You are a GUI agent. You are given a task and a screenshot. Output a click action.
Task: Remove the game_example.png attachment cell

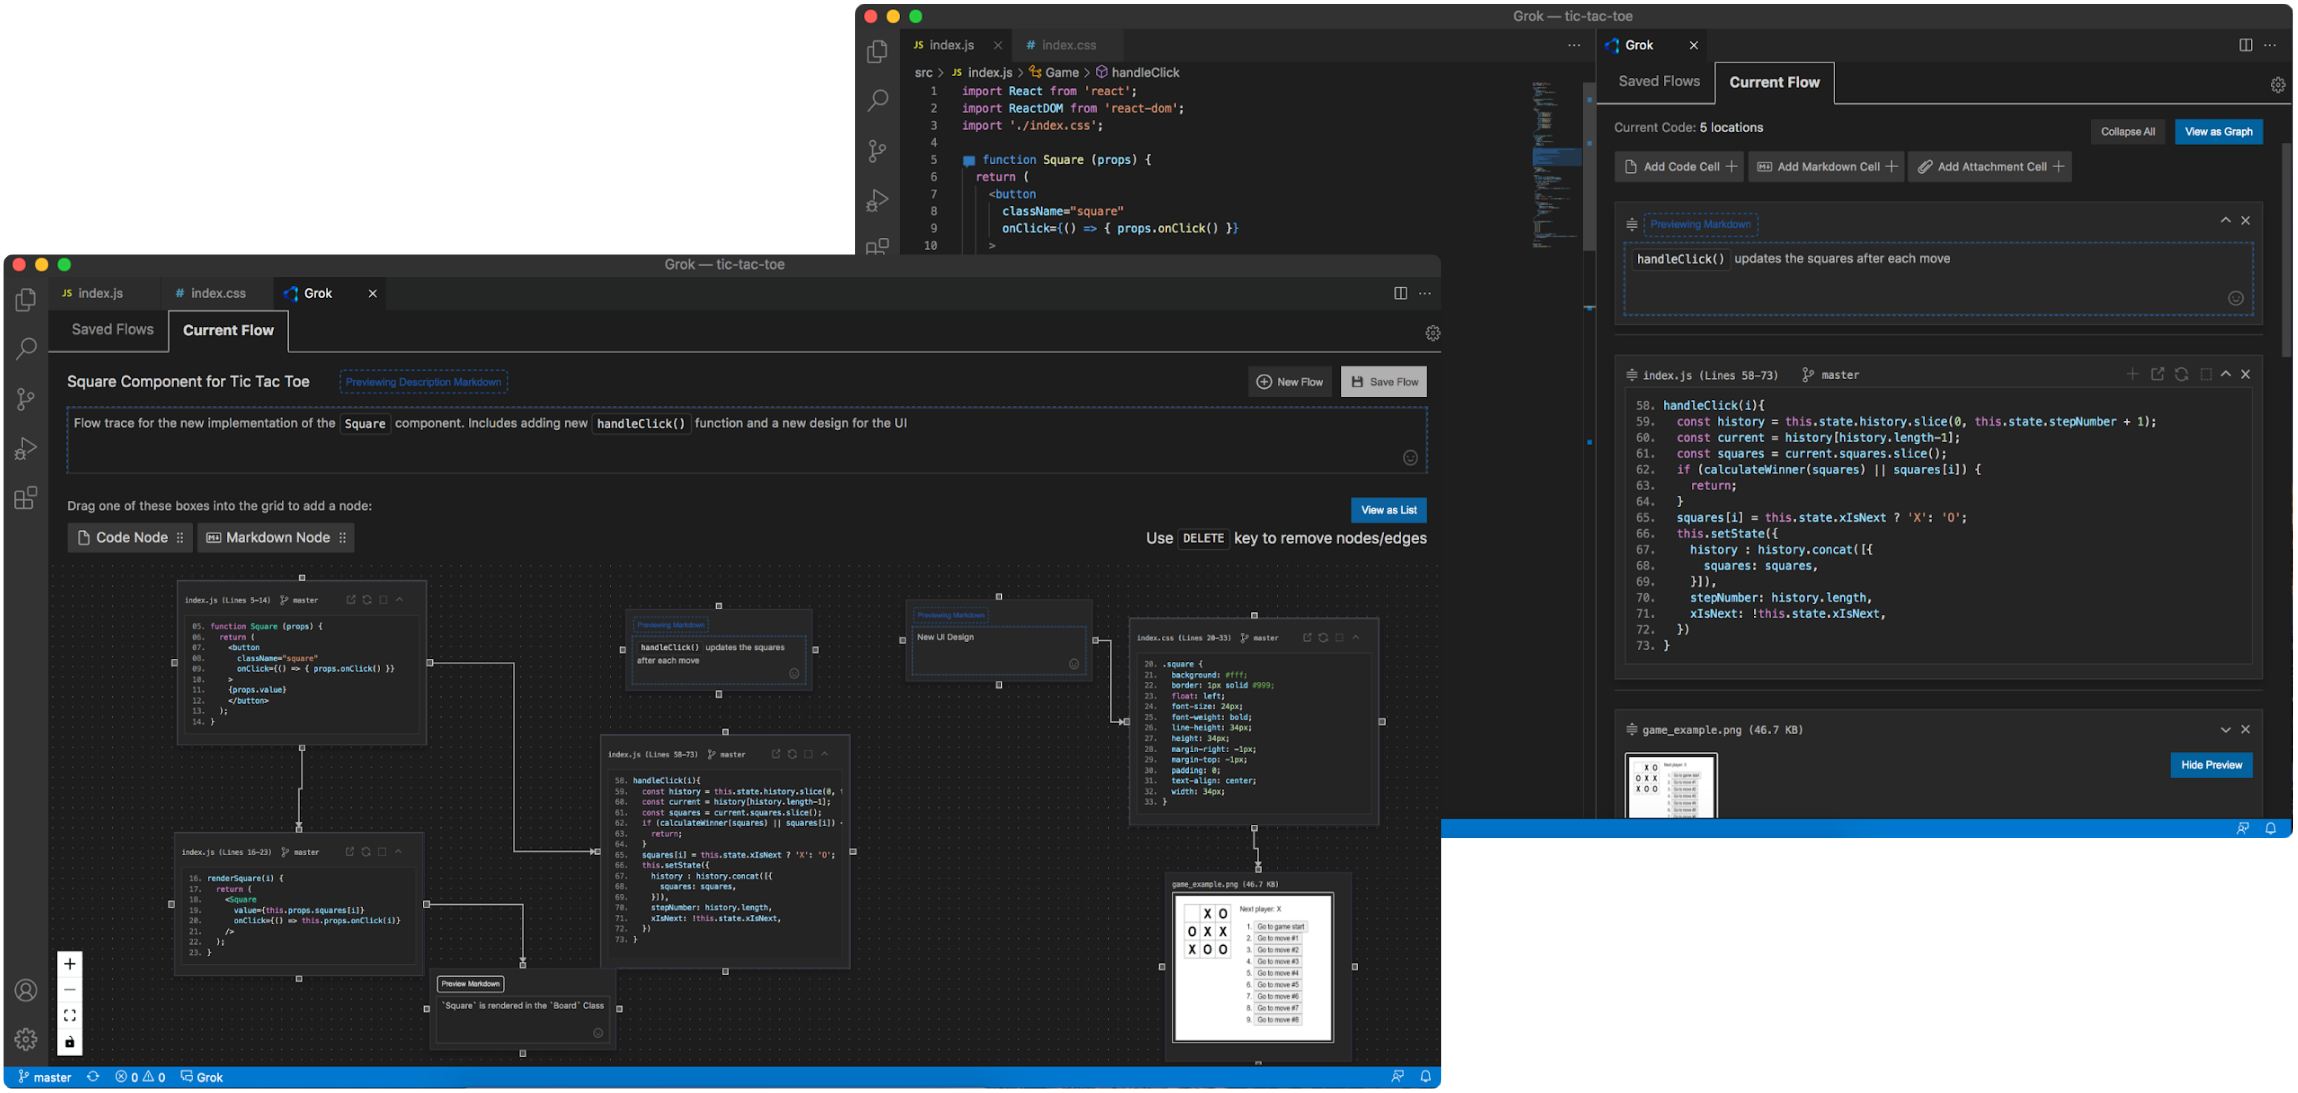coord(2246,730)
